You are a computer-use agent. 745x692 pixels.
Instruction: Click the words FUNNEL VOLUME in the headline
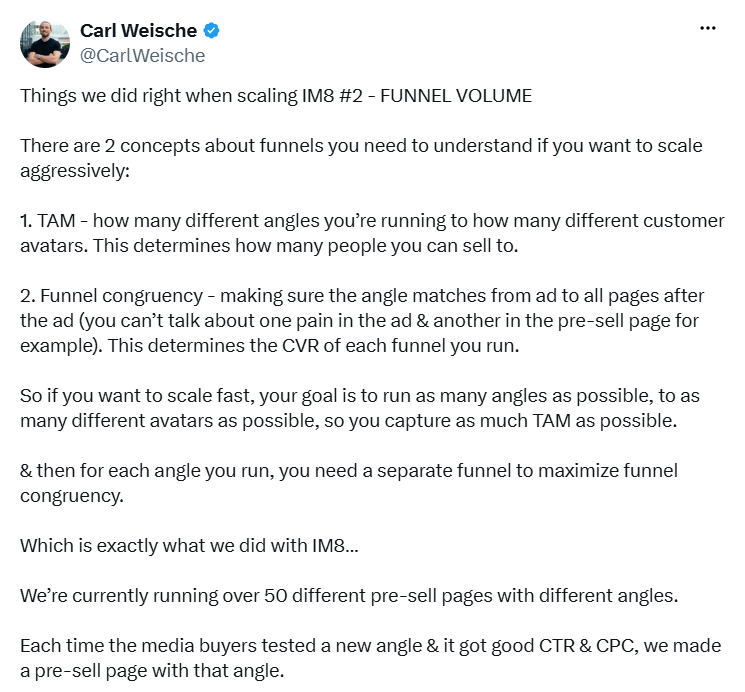456,96
